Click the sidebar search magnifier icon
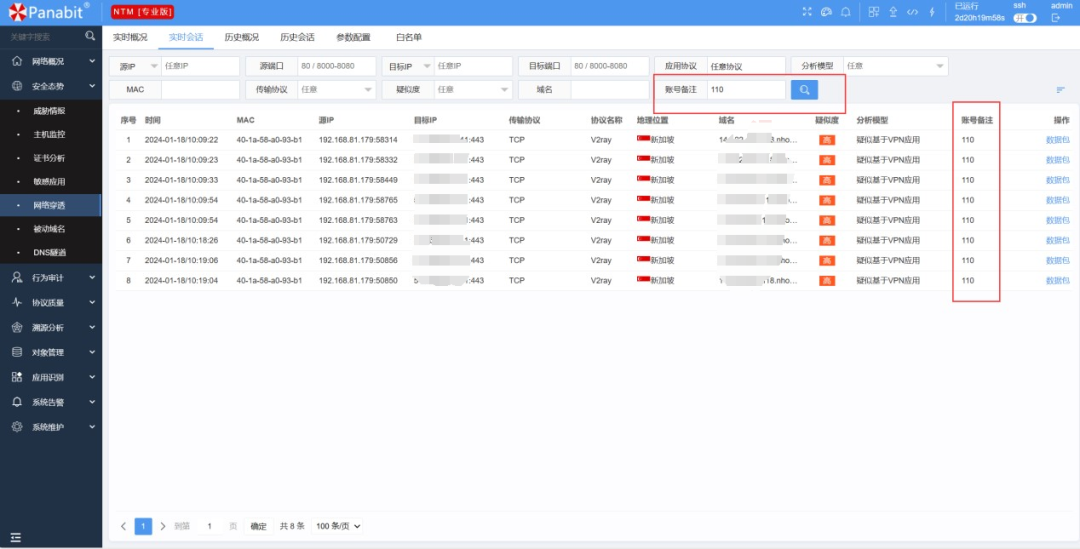1080x549 pixels. (90, 36)
